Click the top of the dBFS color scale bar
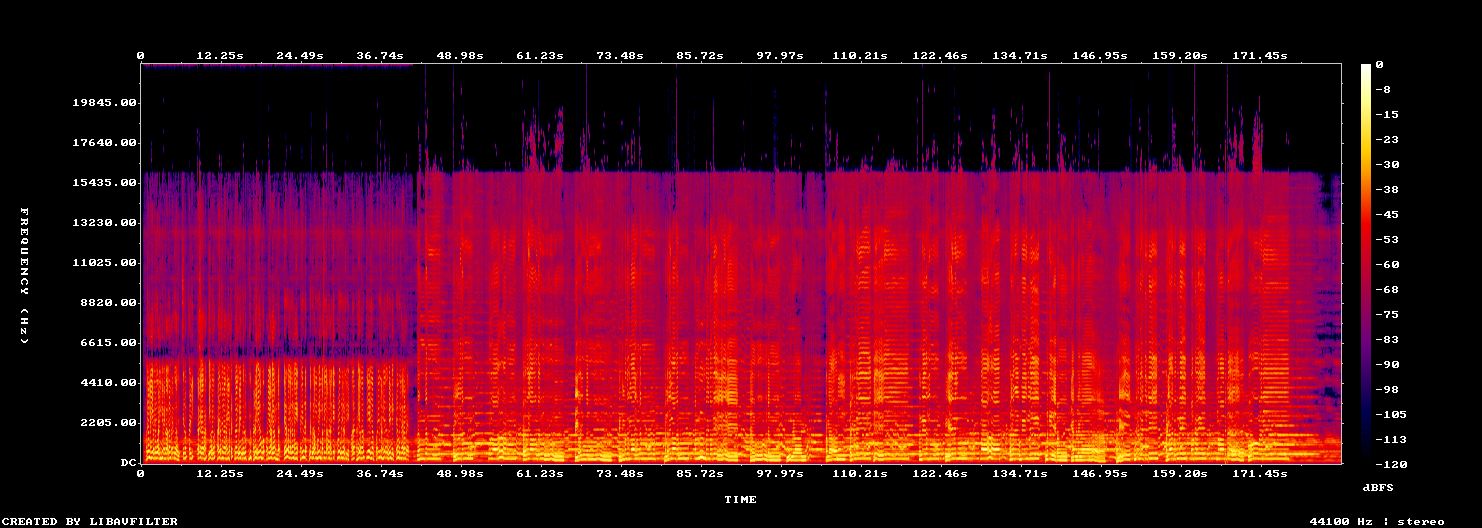The image size is (1482, 528). (x=1366, y=66)
